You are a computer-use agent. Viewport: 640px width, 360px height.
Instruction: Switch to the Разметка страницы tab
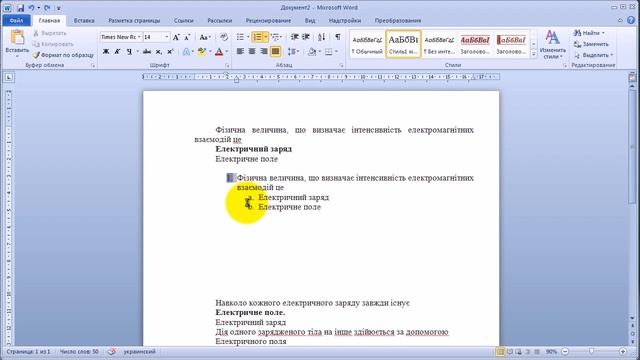tap(134, 20)
